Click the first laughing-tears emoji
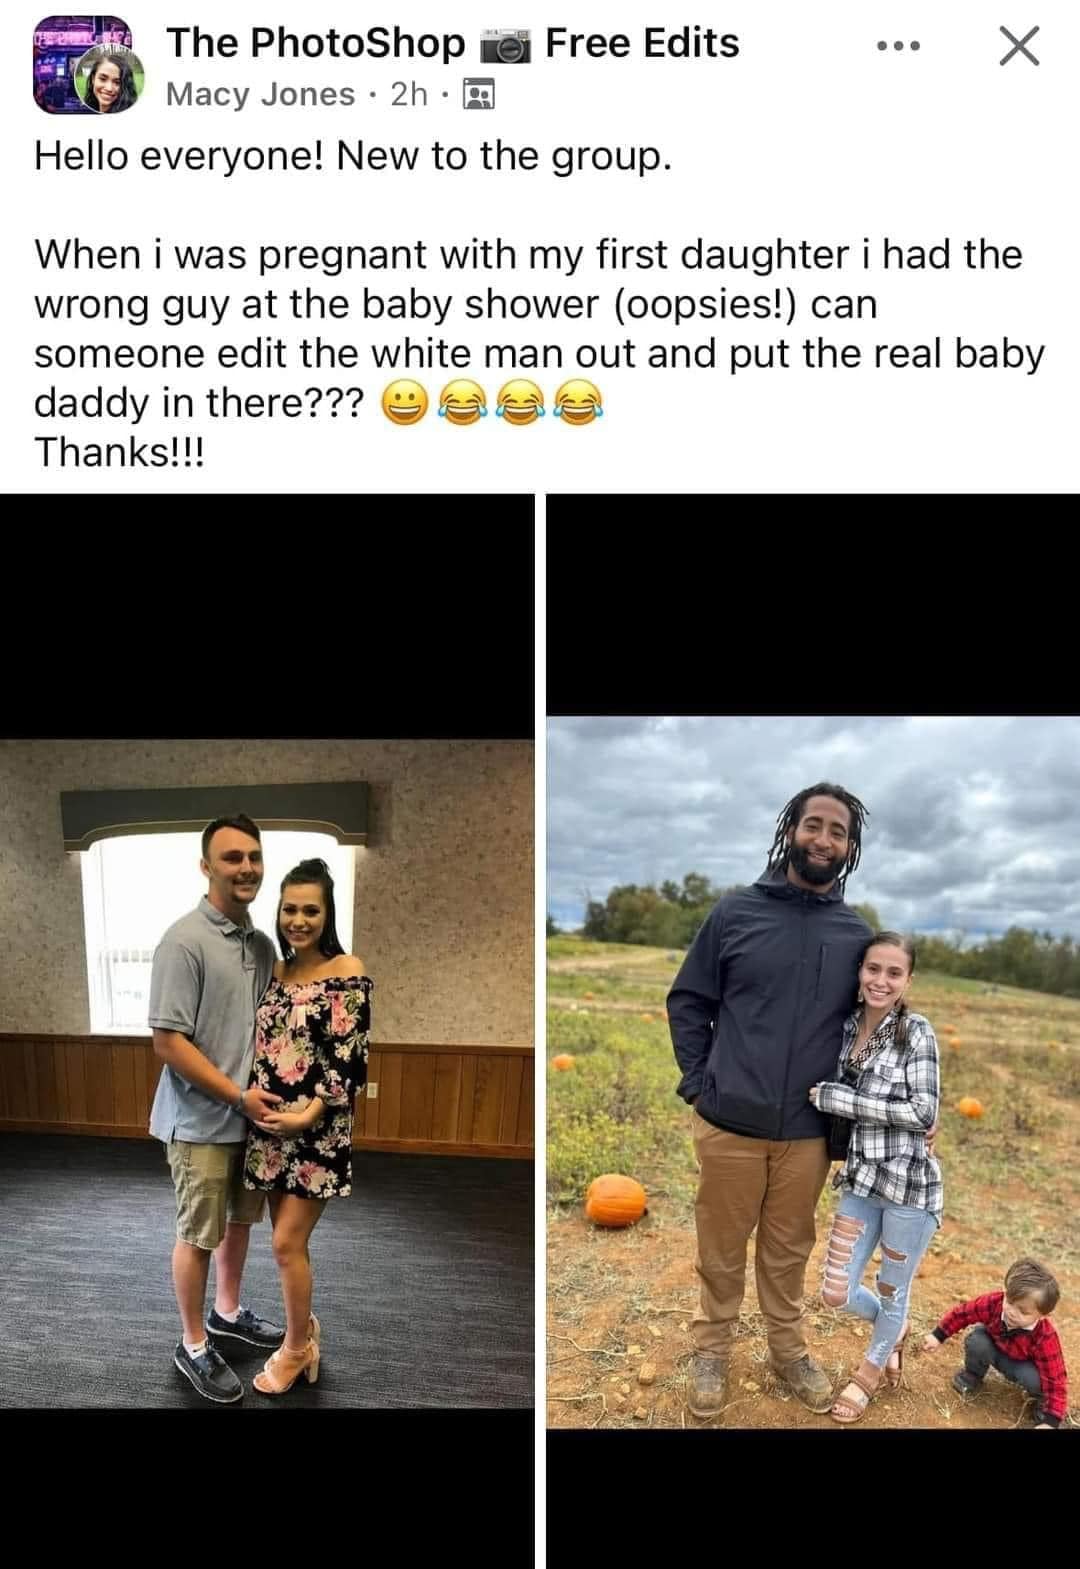 tap(461, 404)
